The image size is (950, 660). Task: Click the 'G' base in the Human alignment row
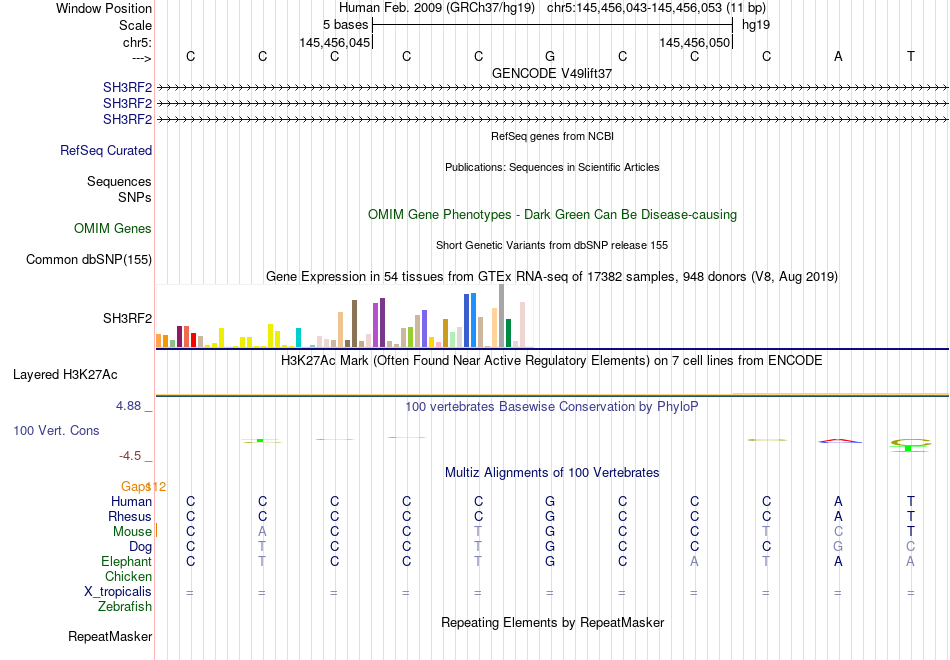550,501
